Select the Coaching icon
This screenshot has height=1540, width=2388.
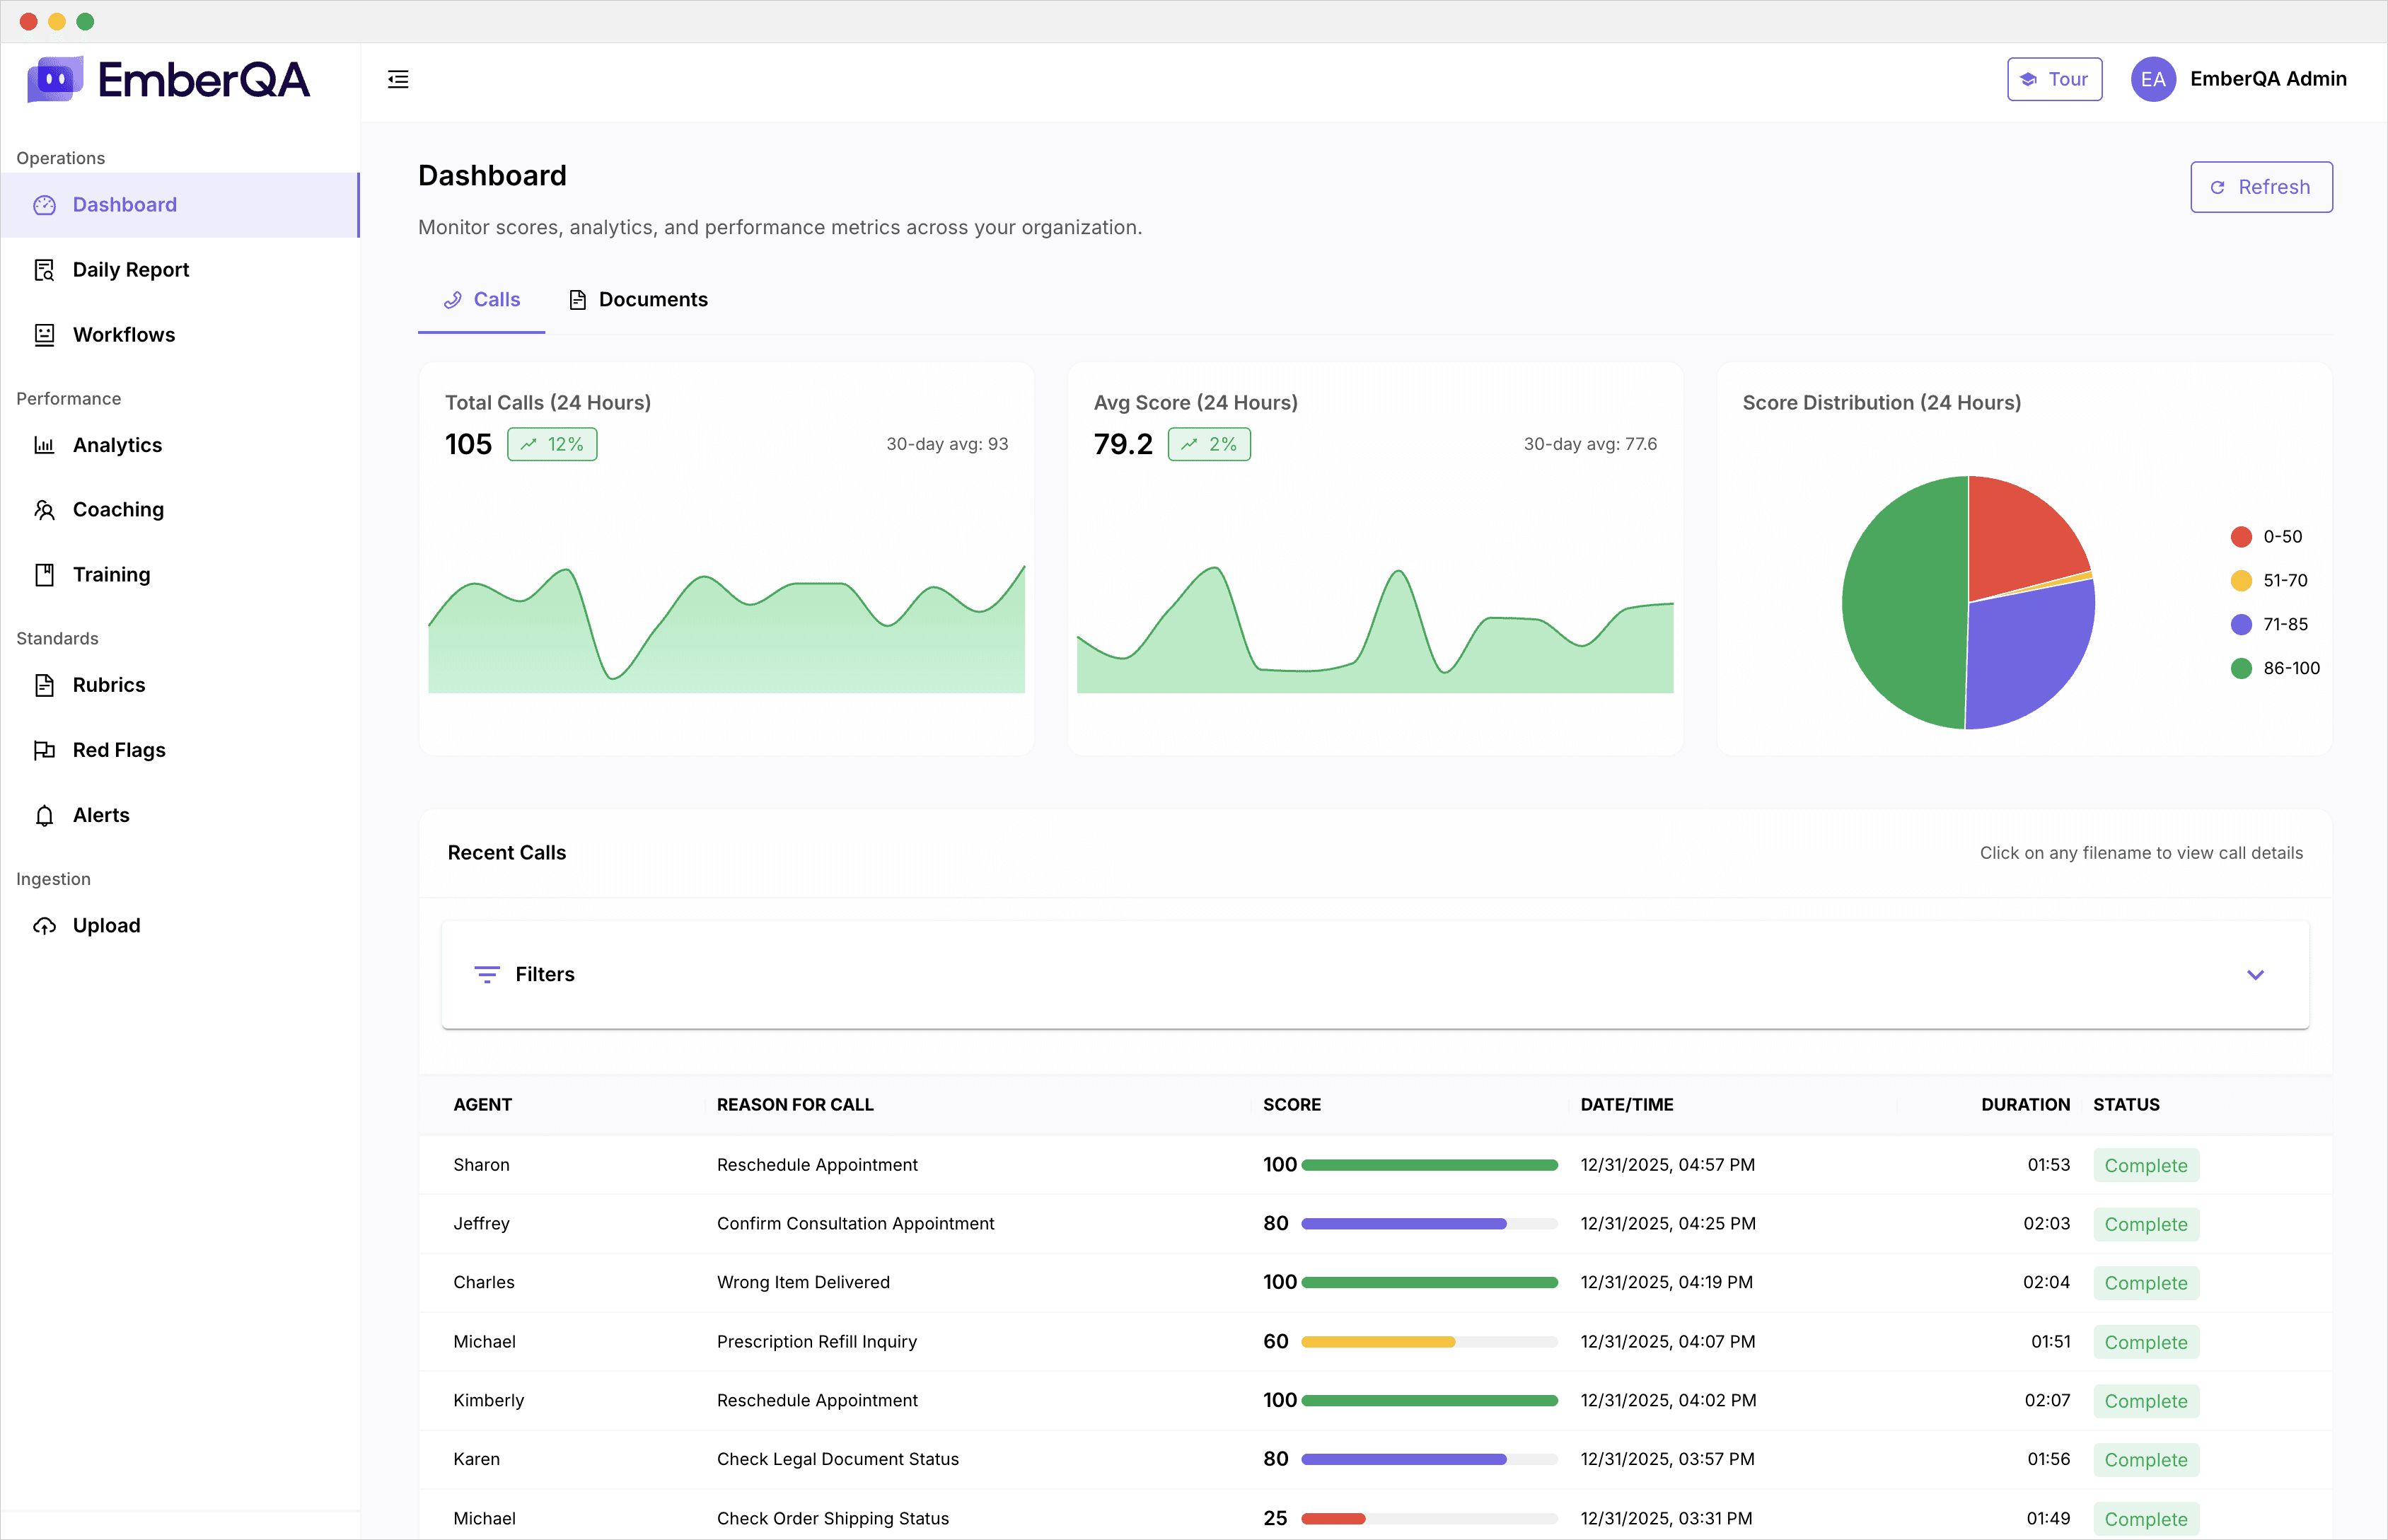tap(44, 510)
